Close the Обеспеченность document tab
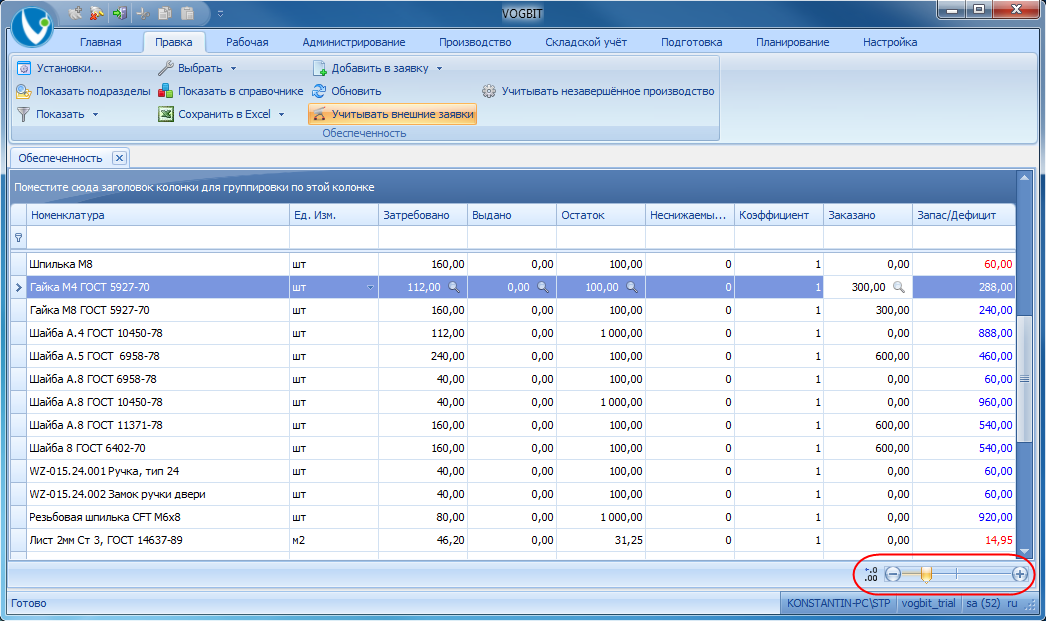The height and width of the screenshot is (621, 1046). [x=119, y=158]
